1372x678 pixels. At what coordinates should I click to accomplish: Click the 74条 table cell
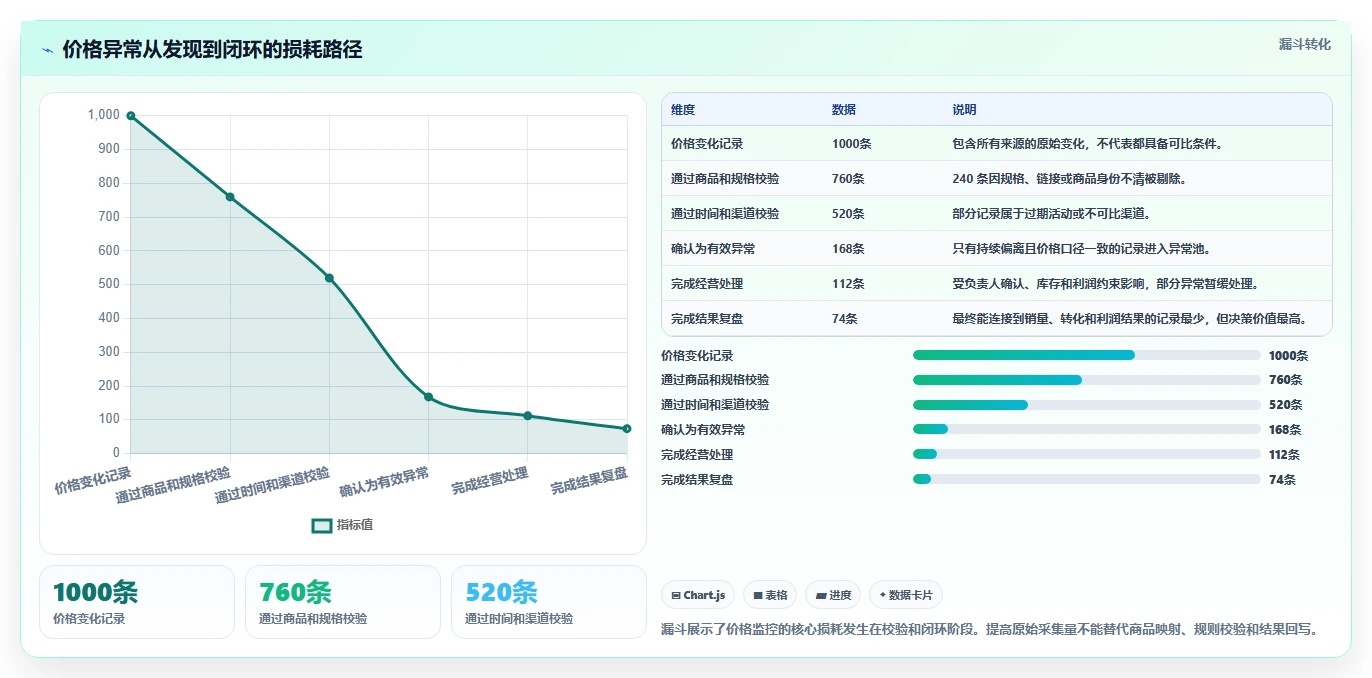845,319
